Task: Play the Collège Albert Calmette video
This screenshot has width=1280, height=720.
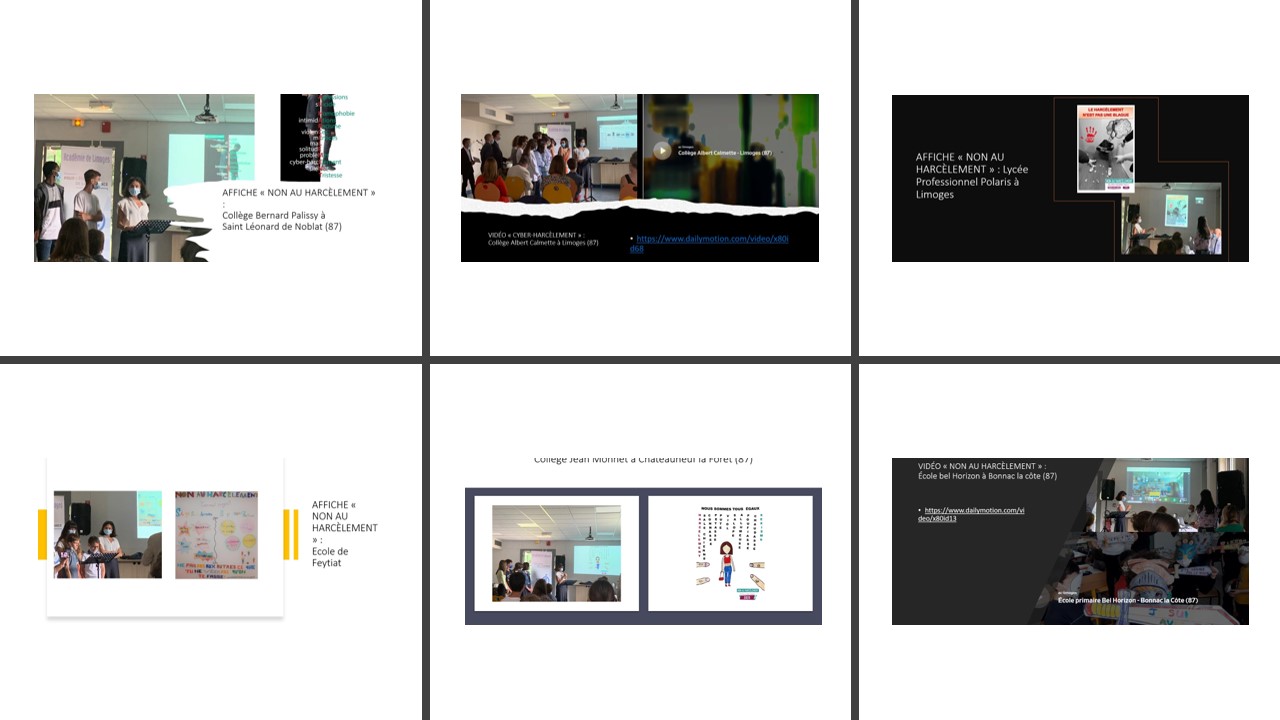Action: (x=662, y=151)
